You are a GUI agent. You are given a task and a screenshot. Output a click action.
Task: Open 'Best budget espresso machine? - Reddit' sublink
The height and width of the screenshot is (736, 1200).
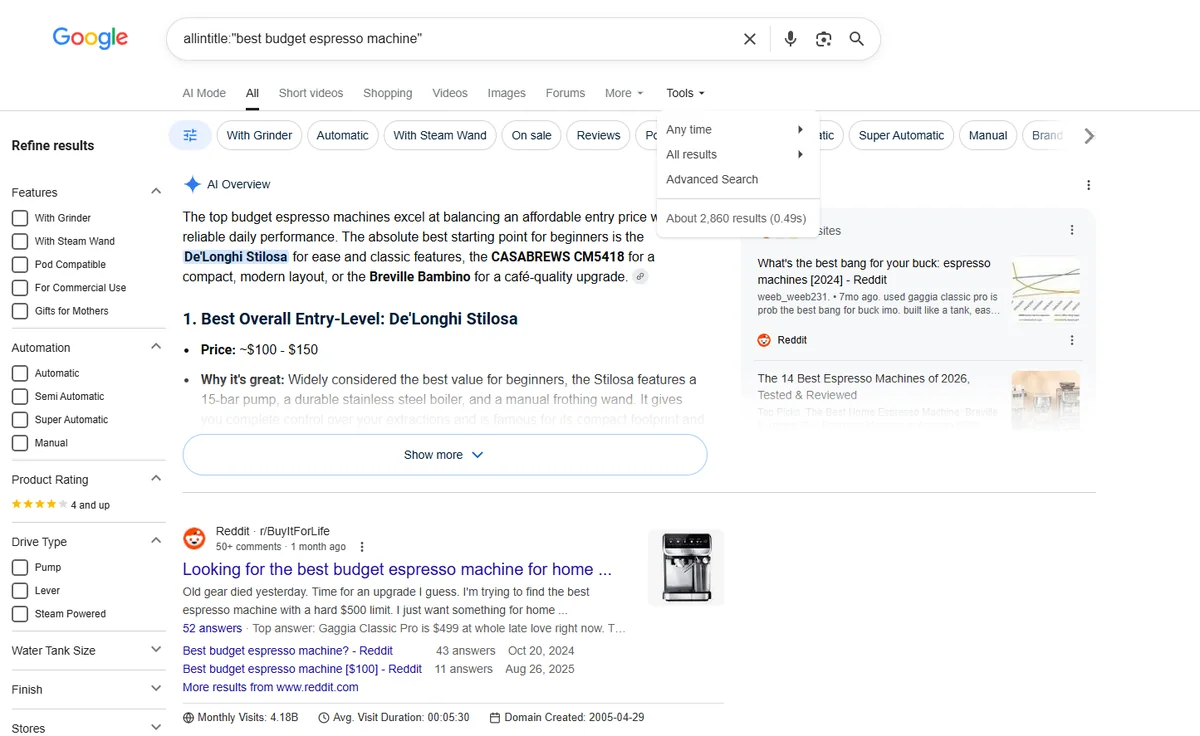coord(288,650)
